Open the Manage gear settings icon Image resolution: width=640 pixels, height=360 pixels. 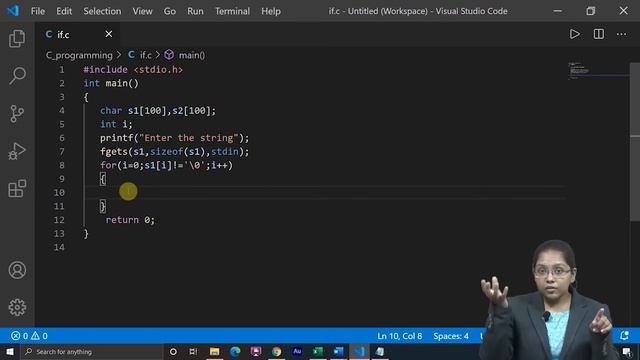[x=17, y=307]
